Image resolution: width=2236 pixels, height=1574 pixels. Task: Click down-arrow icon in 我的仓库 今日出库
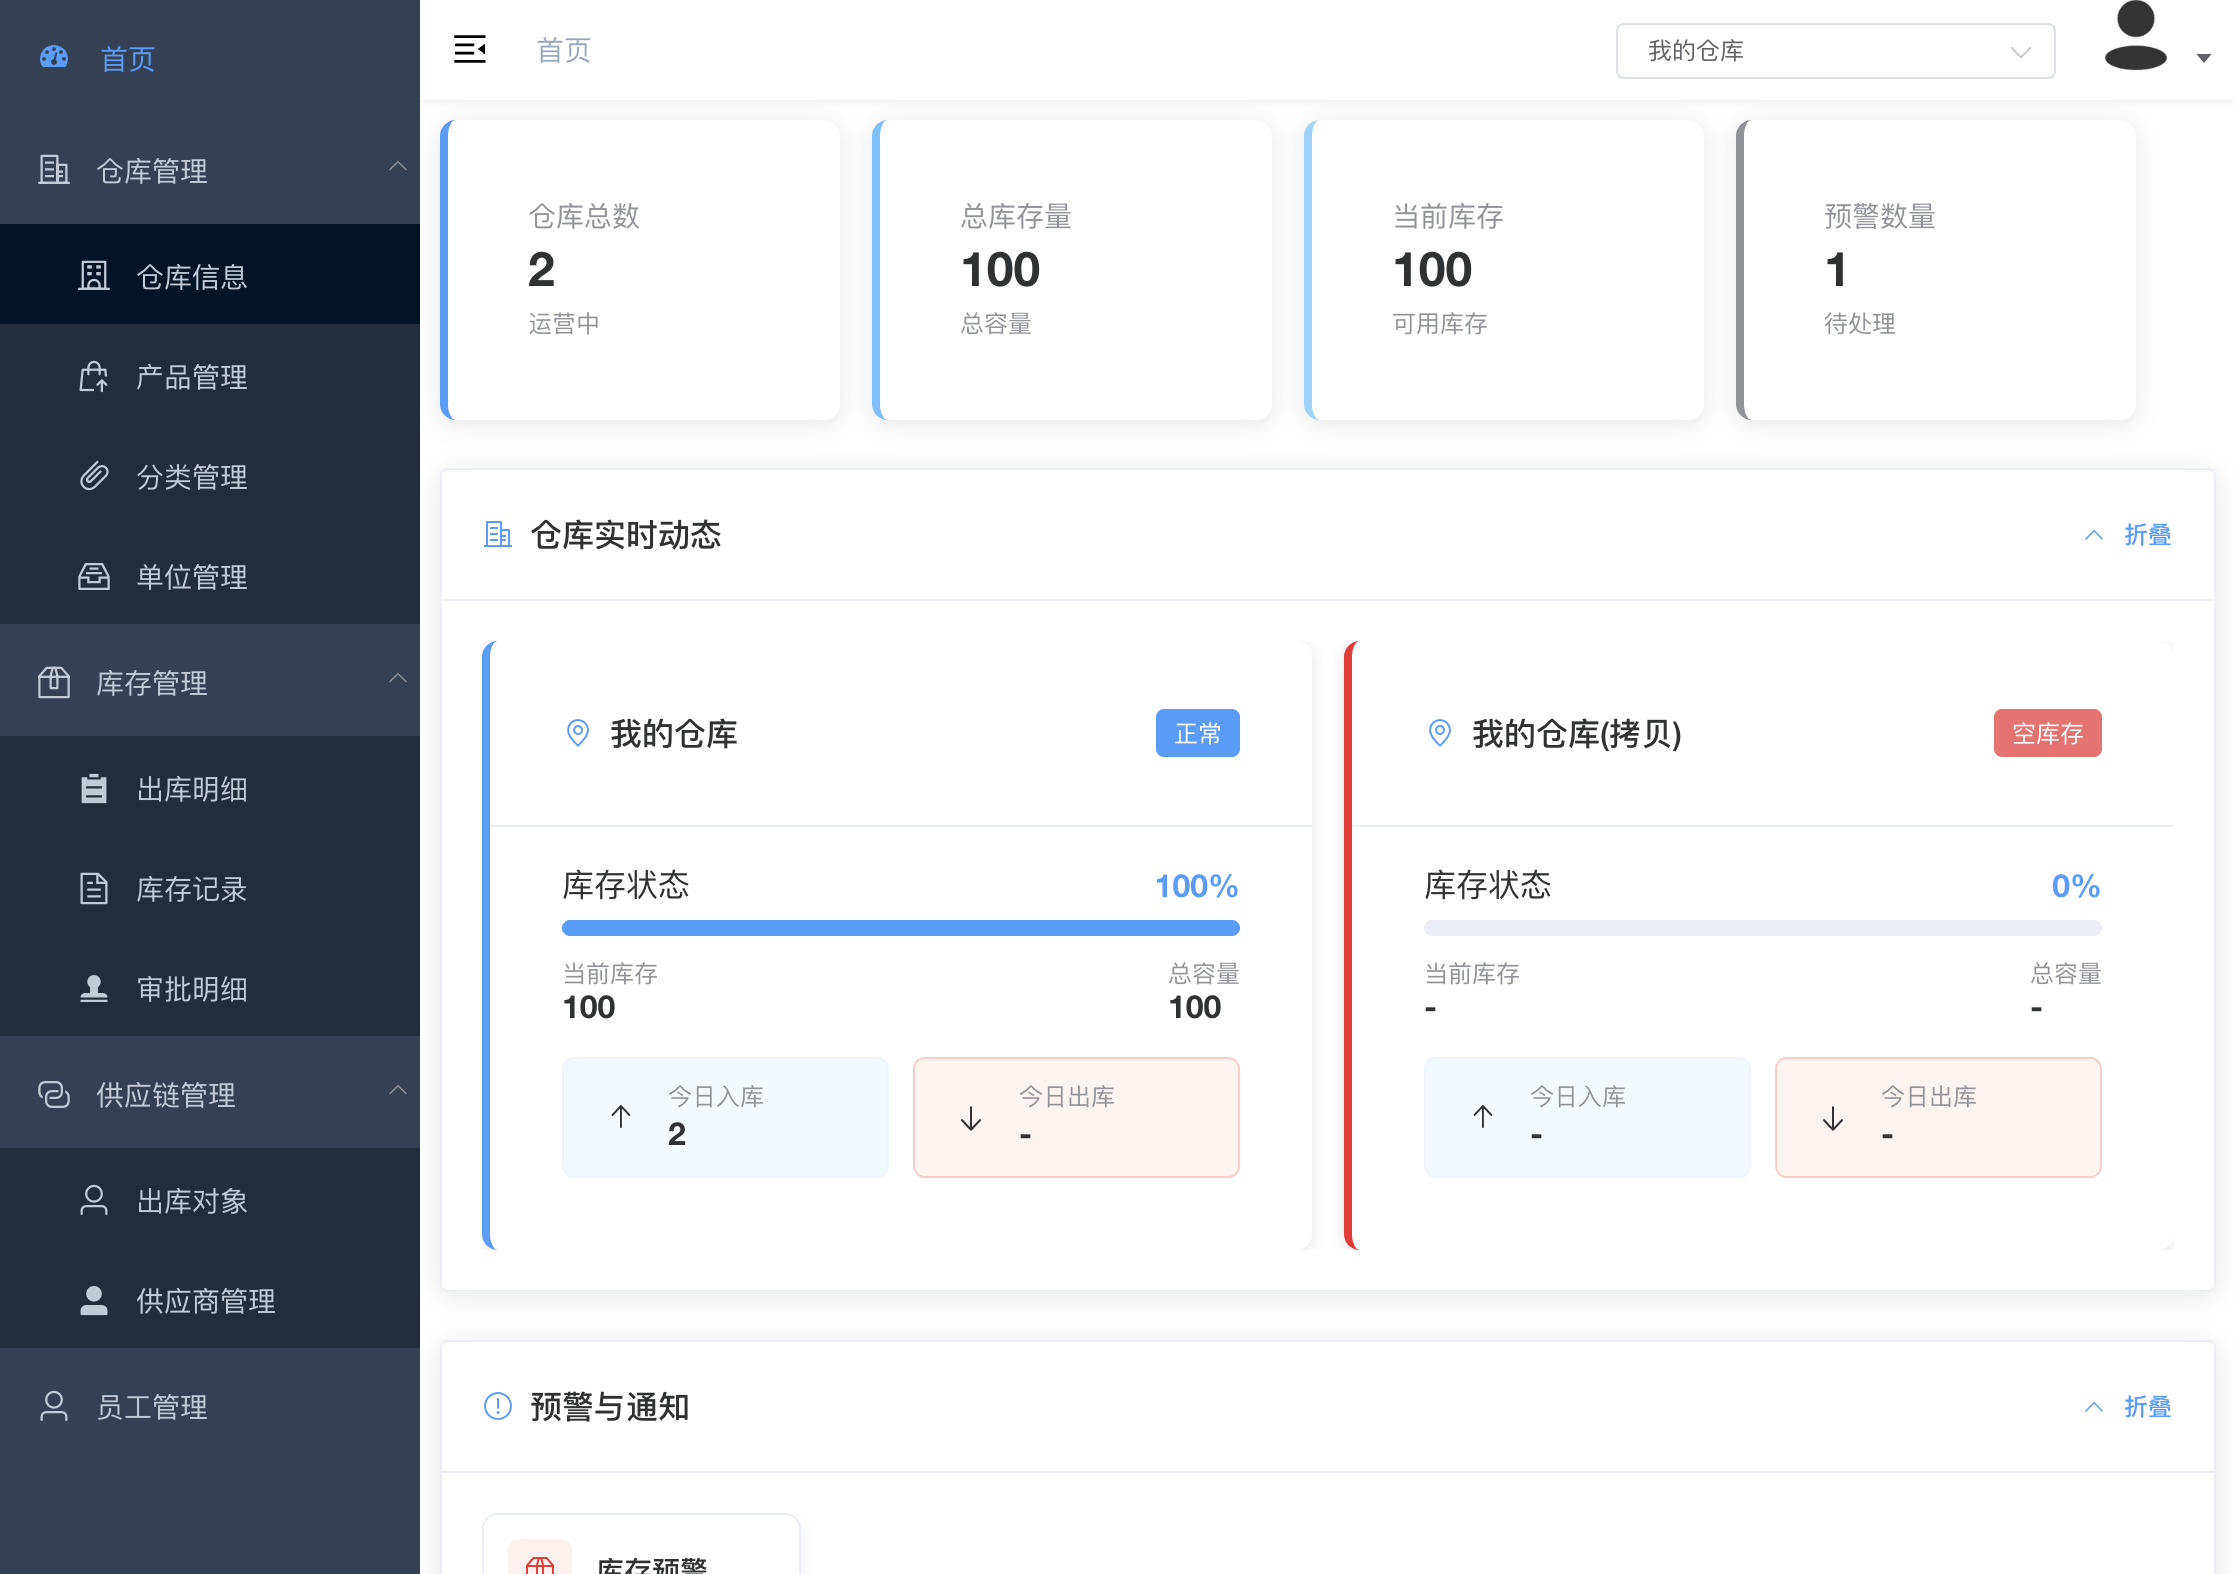pos(971,1118)
